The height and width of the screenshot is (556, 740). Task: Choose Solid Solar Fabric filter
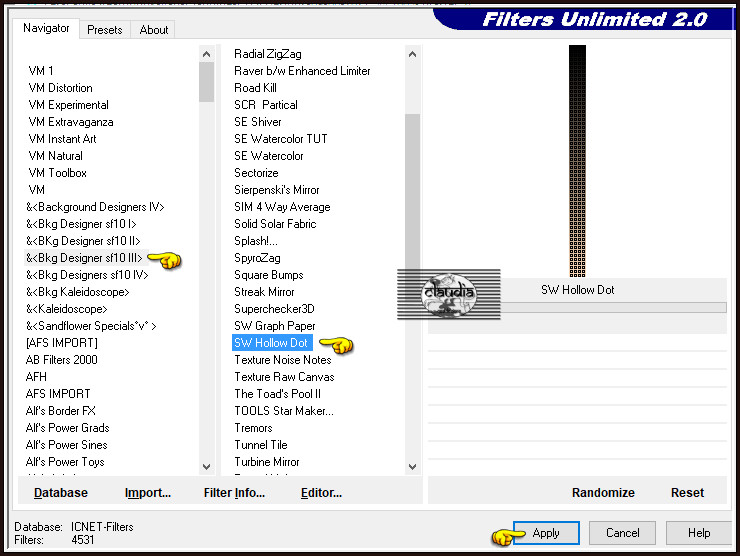tap(275, 224)
